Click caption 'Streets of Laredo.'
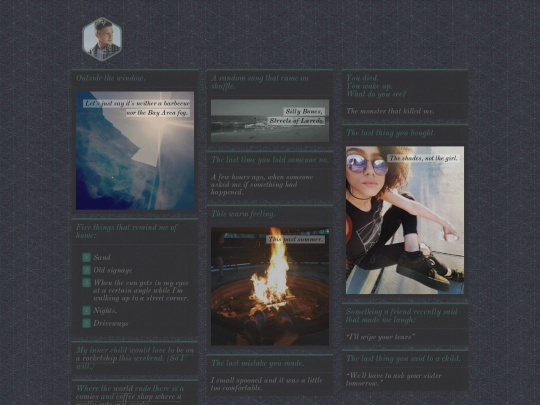 click(x=297, y=121)
